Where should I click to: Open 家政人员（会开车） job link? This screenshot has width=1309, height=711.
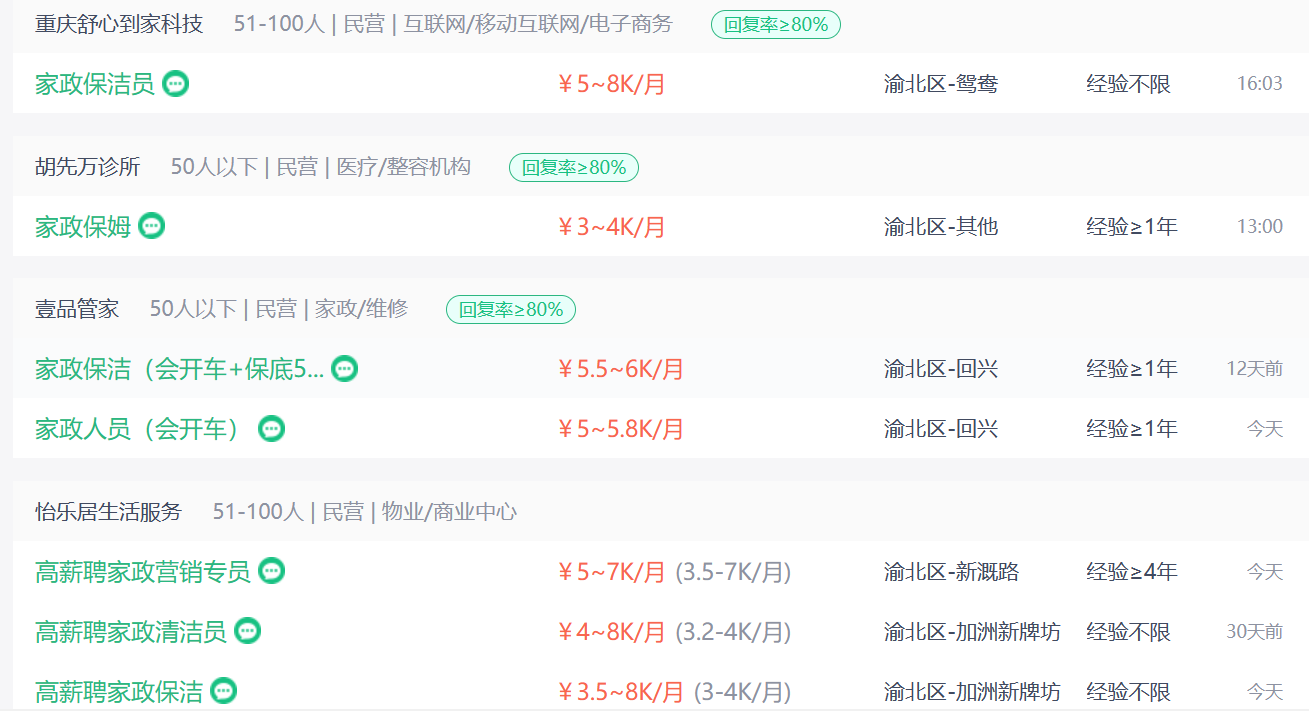(x=139, y=430)
